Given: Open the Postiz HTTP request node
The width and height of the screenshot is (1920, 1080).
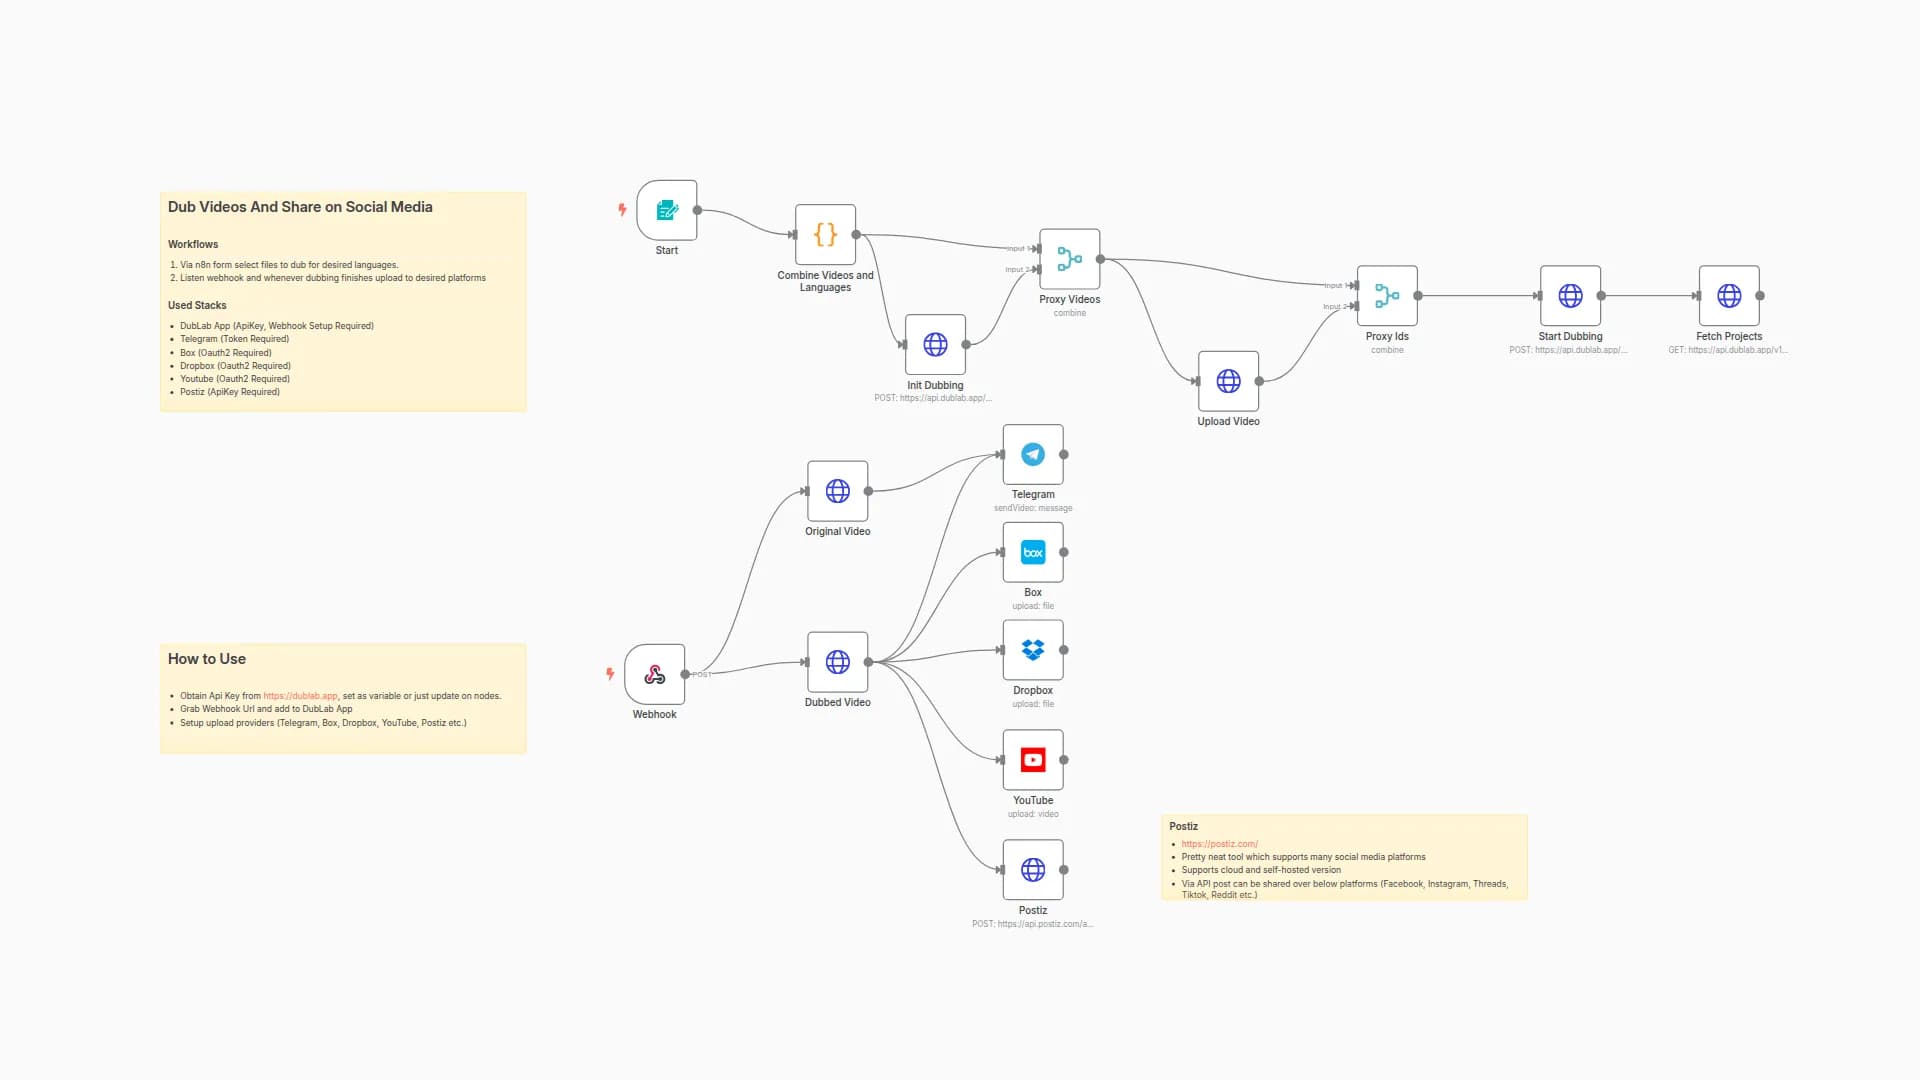Looking at the screenshot, I should [x=1033, y=870].
